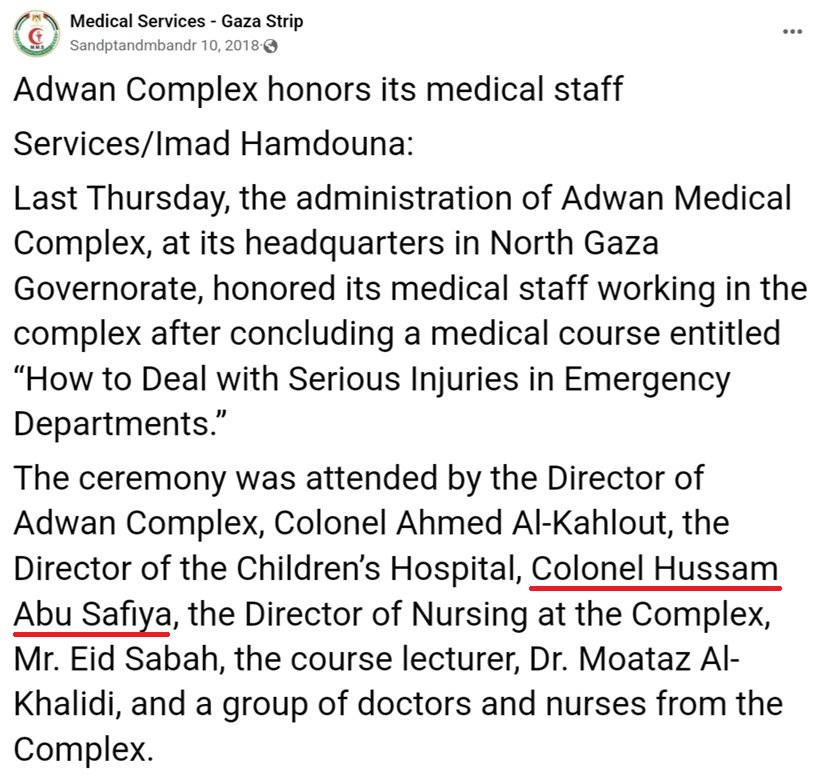
Task: Click the 'Services/Imad Hamdouna:' byline text
Action: click(x=213, y=144)
